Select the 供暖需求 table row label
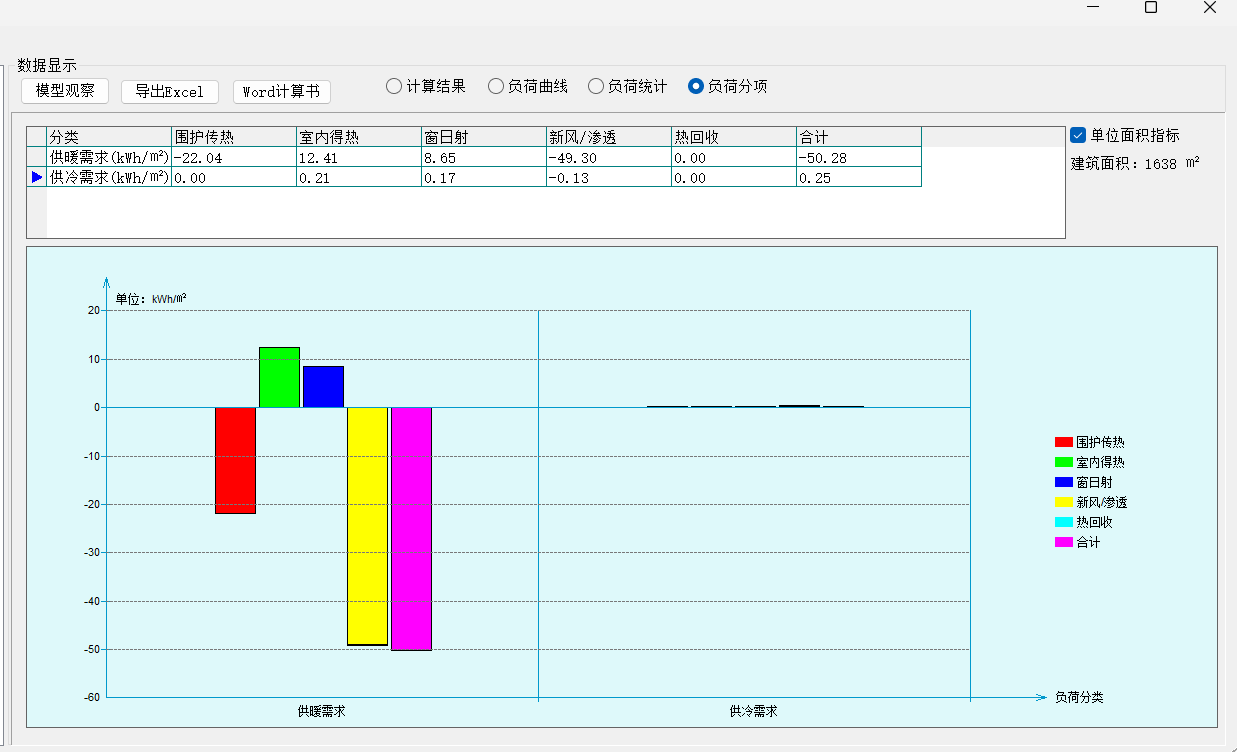The image size is (1237, 752). click(109, 157)
